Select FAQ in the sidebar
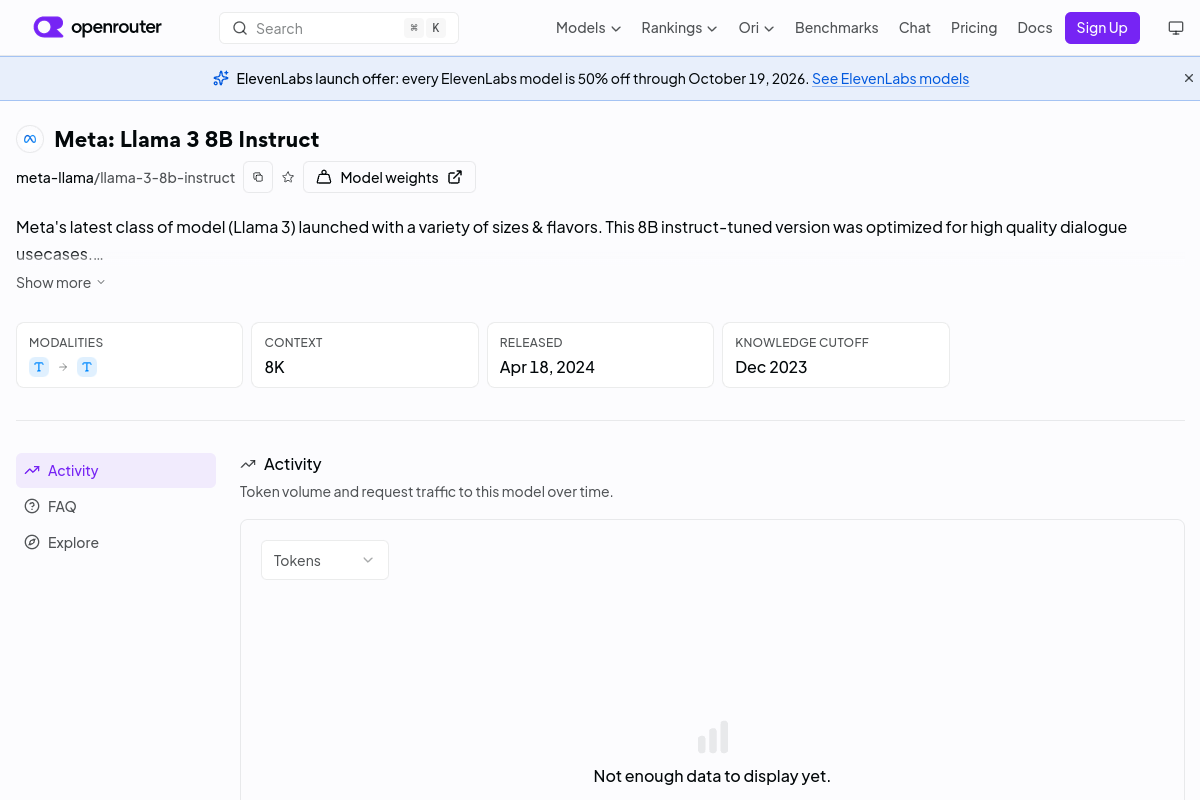The image size is (1200, 800). tap(116, 506)
